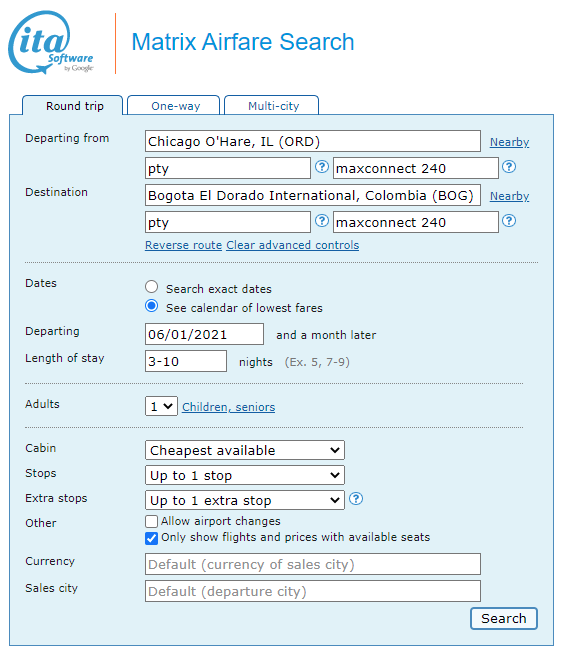The width and height of the screenshot is (569, 666).
Task: Open the Stops dropdown
Action: (x=245, y=475)
